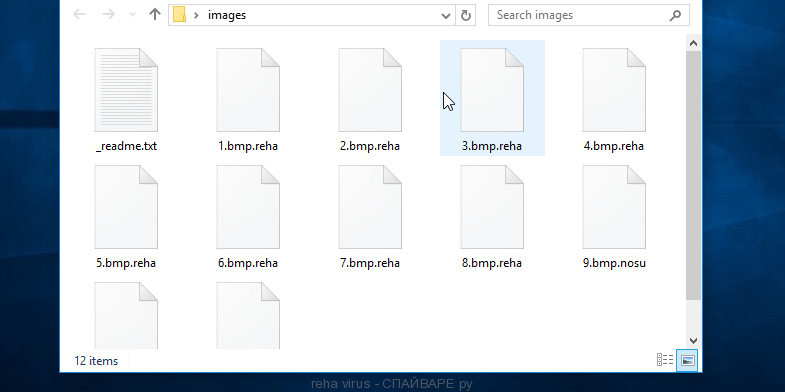This screenshot has width=785, height=392.
Task: Select first partially visible file in bottom row
Action: [x=126, y=315]
